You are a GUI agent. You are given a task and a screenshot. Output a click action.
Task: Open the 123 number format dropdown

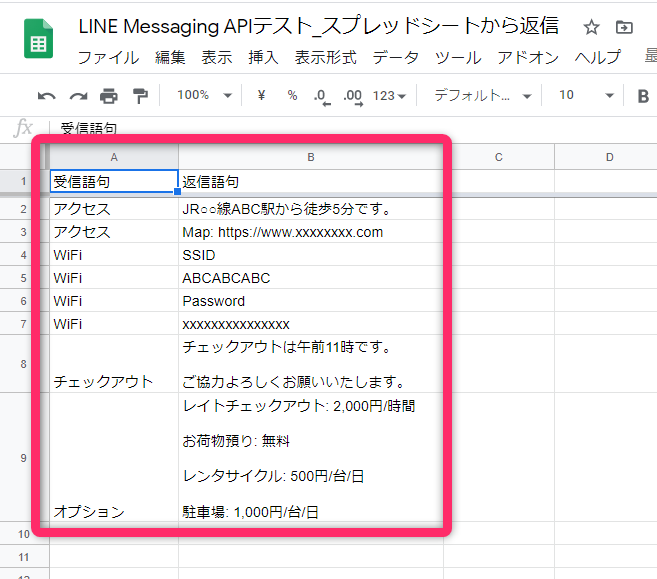pyautogui.click(x=389, y=96)
